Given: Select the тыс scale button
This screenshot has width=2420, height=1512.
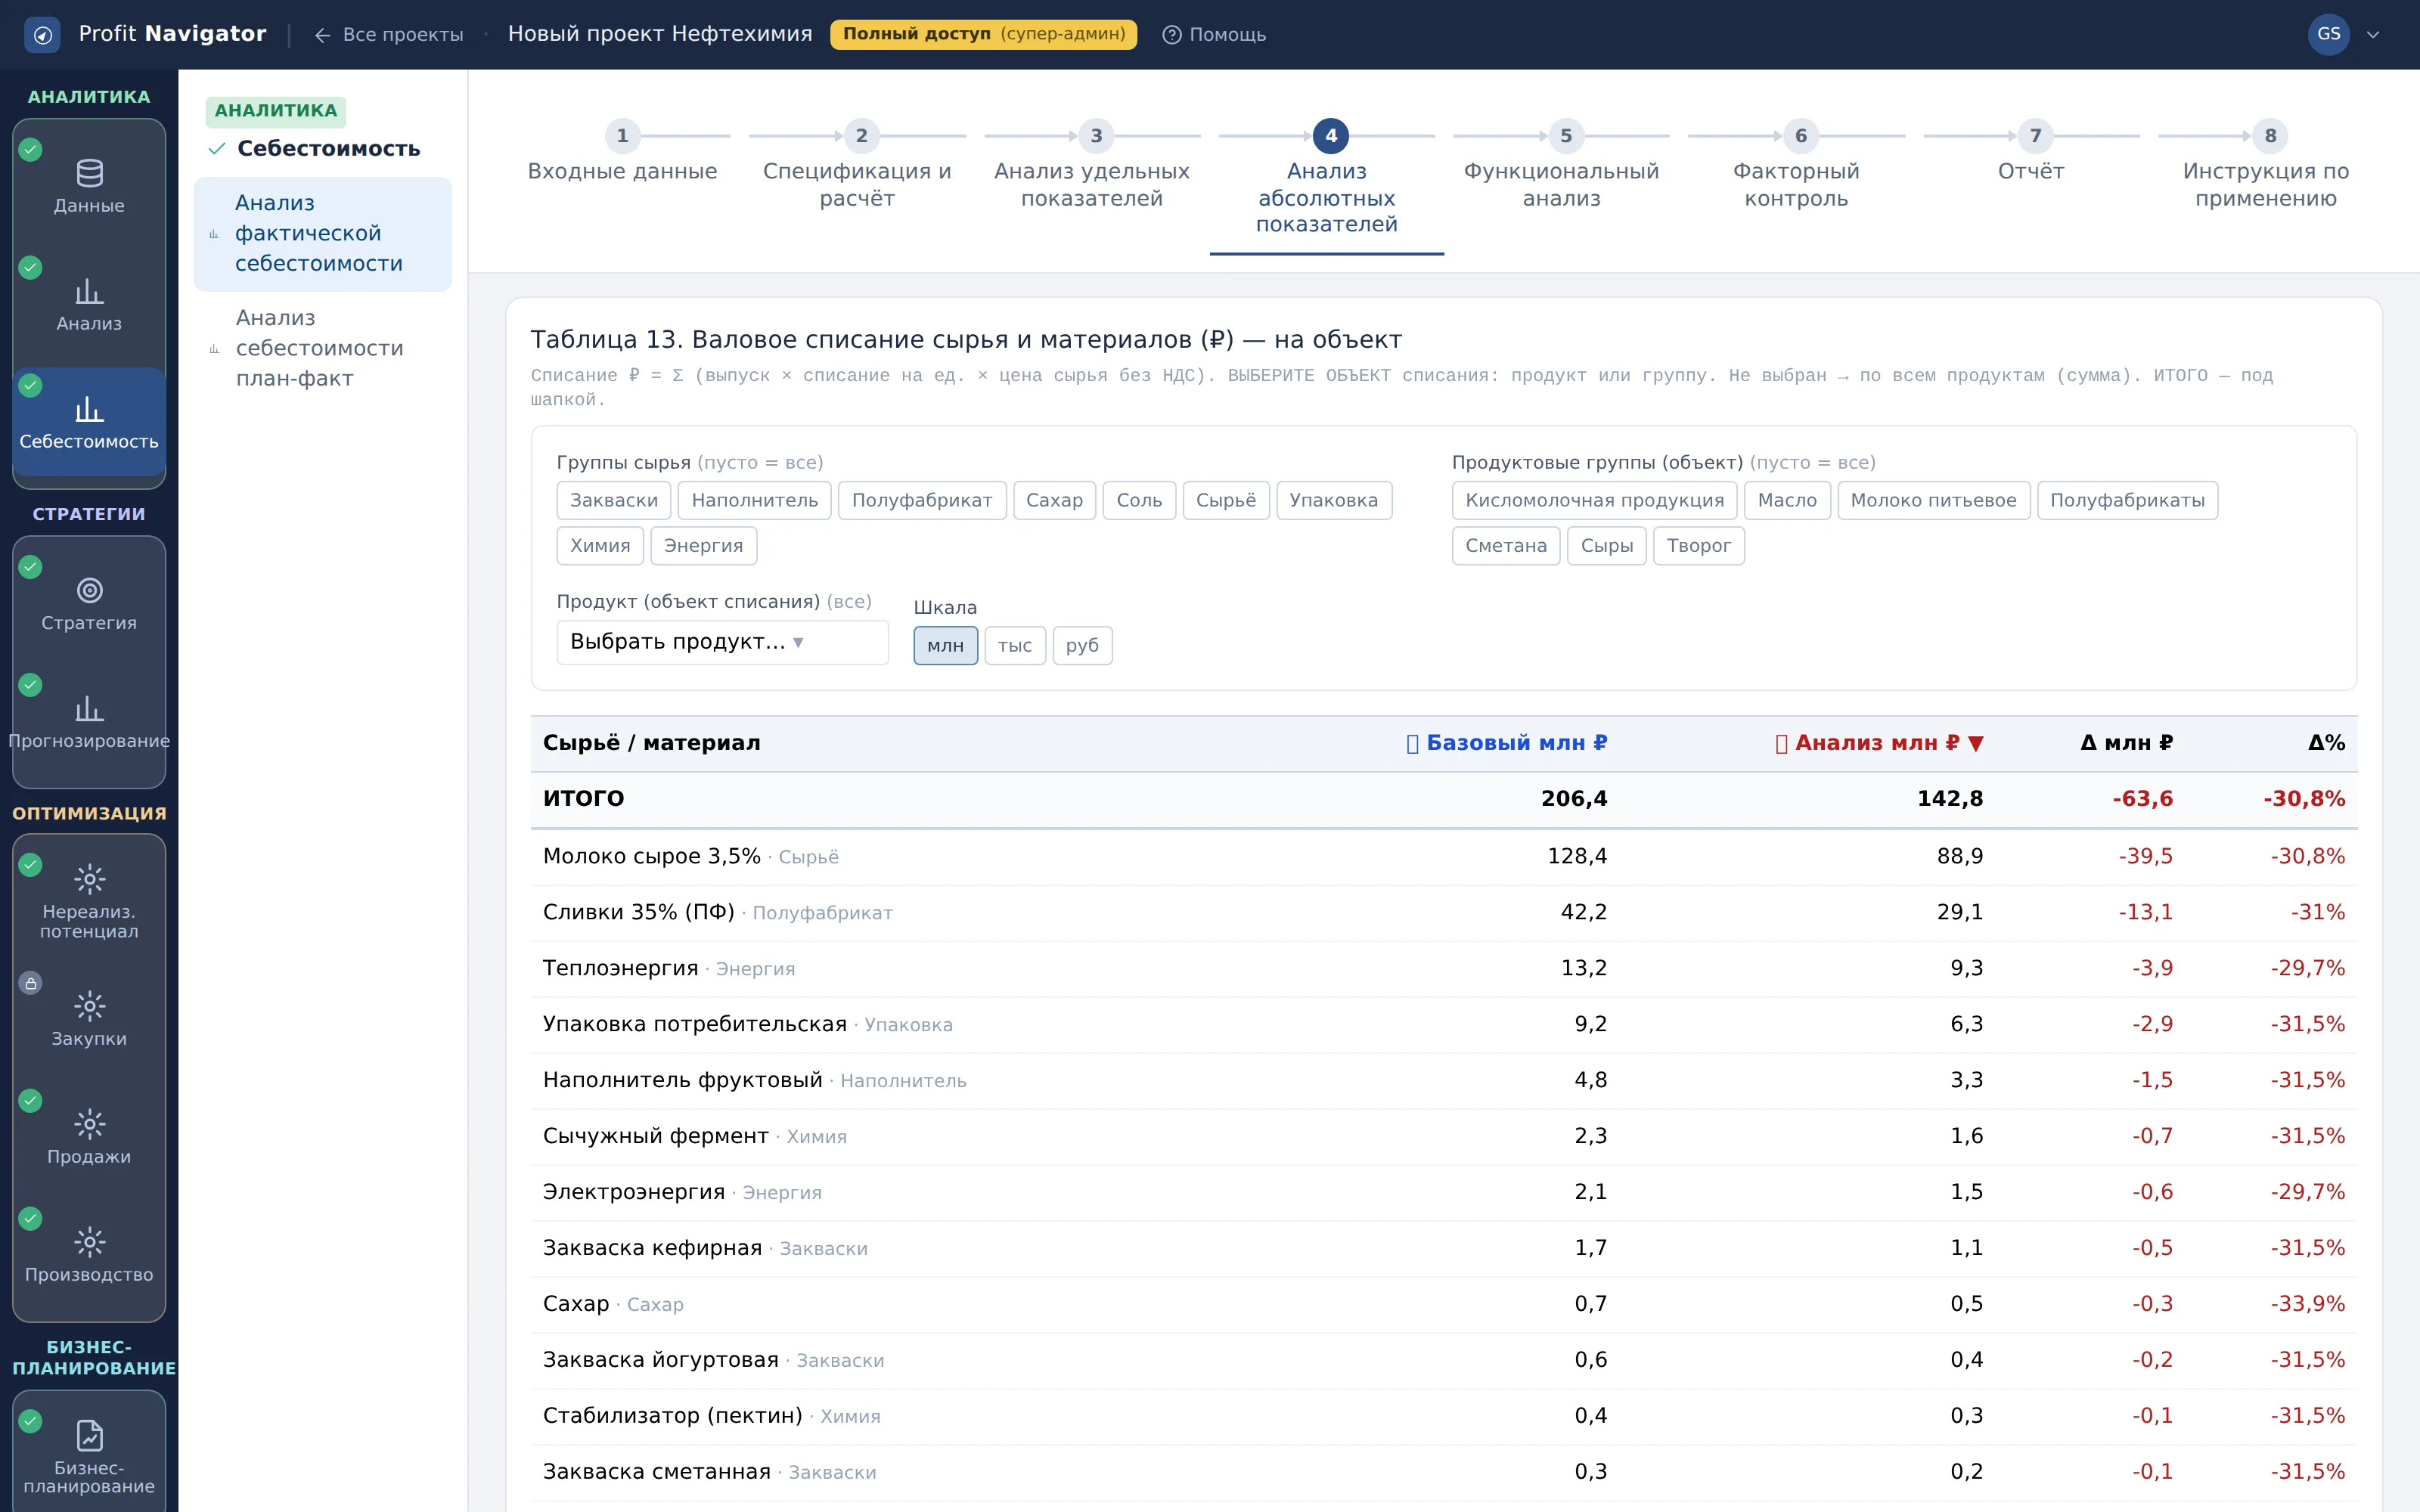Looking at the screenshot, I should [x=1014, y=646].
